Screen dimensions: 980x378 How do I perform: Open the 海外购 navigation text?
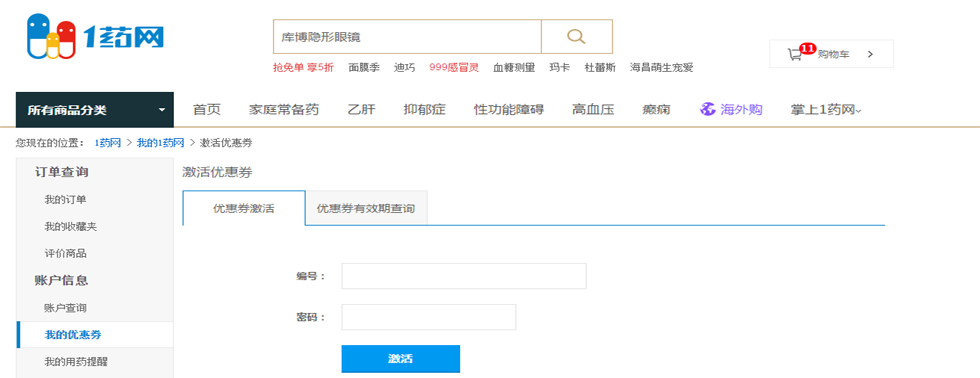click(741, 110)
